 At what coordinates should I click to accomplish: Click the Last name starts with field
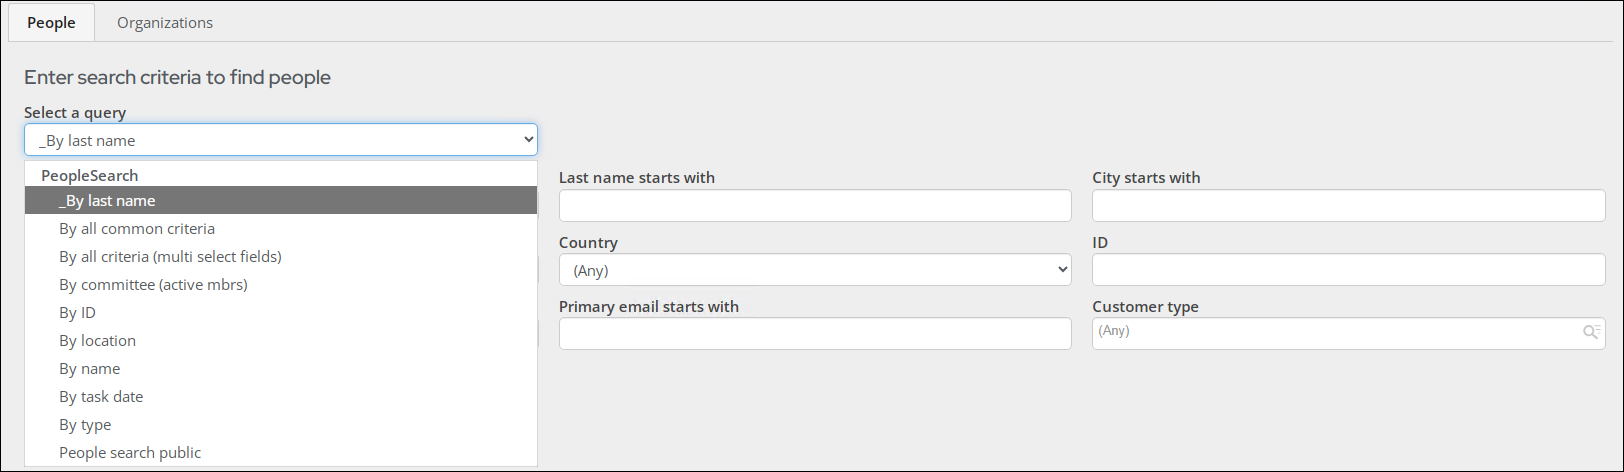[x=814, y=206]
